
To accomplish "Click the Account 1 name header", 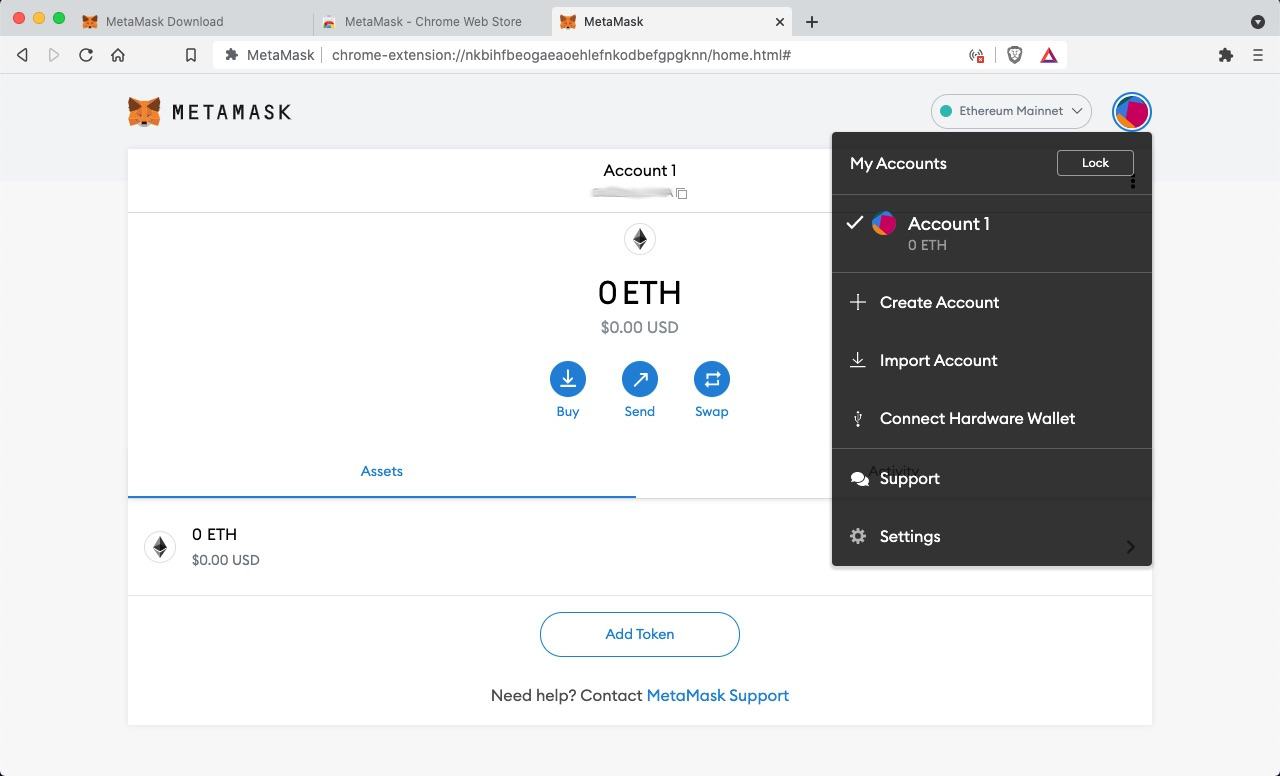I will click(x=640, y=170).
